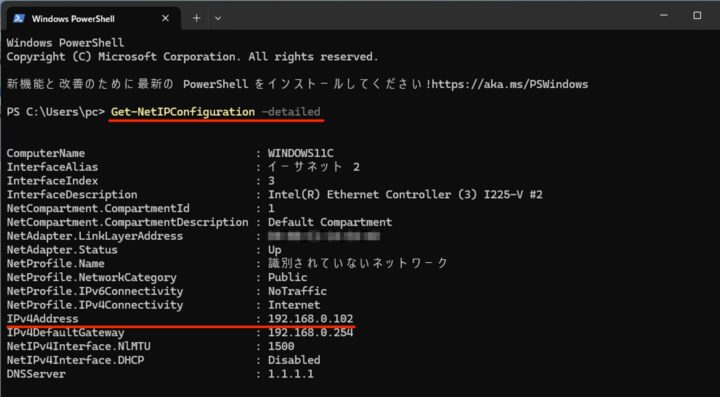Click the DNSServer value 1.1.1.1

click(291, 374)
